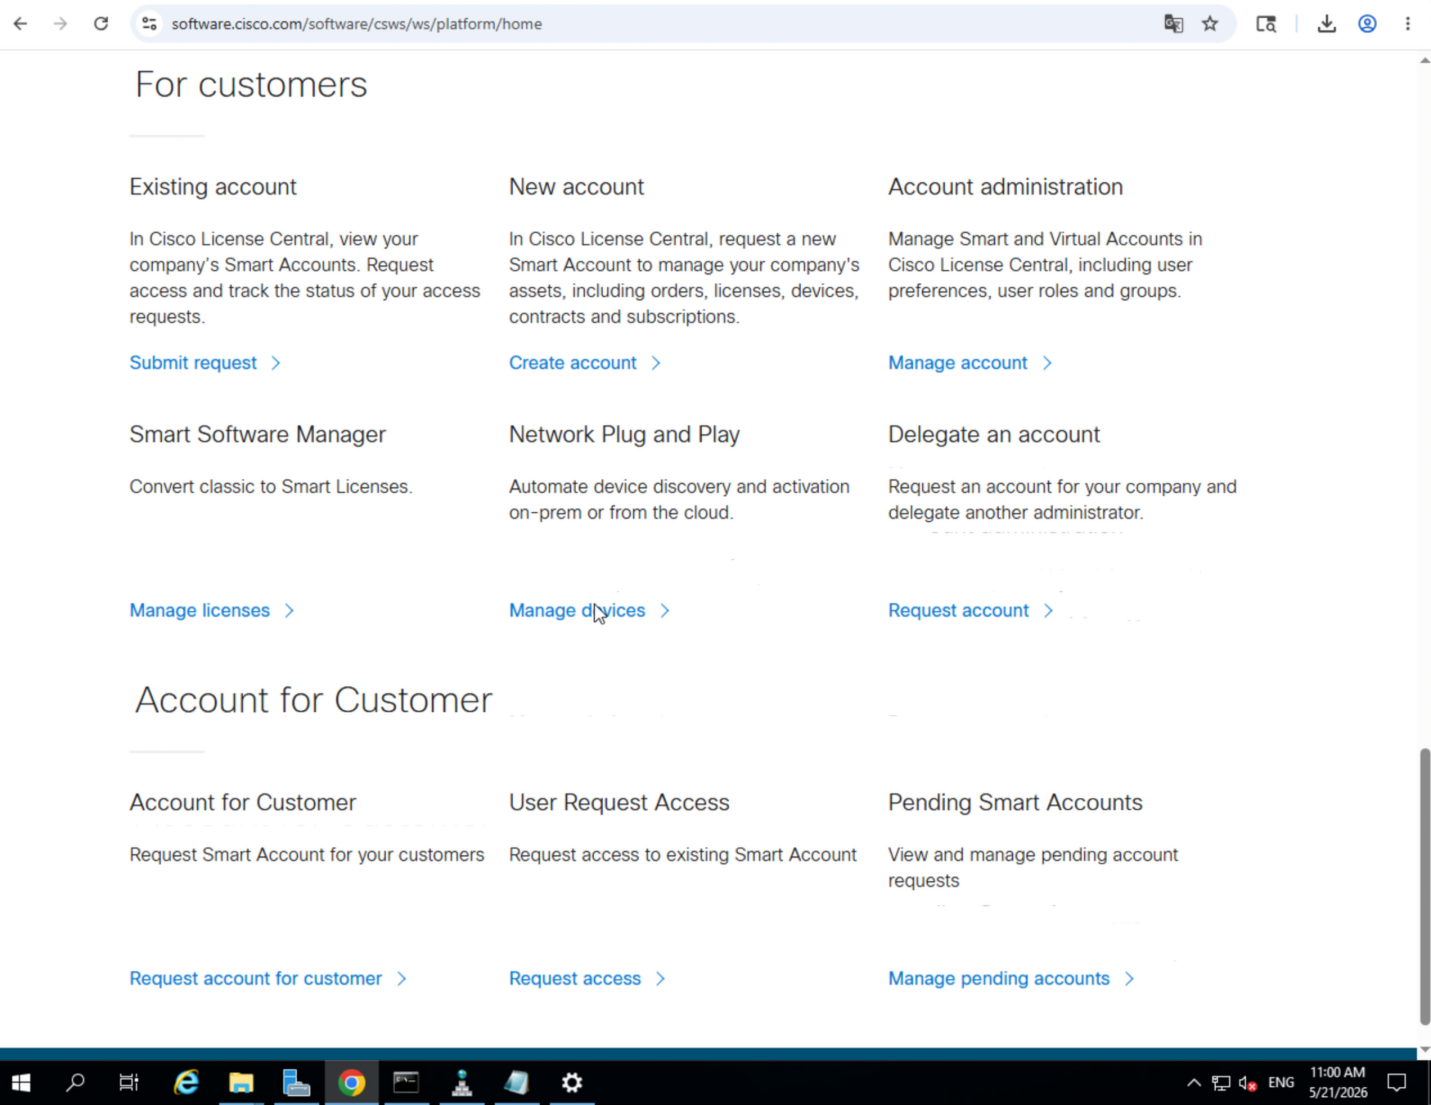Image resolution: width=1431 pixels, height=1105 pixels.
Task: Open the taskbar clock and date
Action: pyautogui.click(x=1338, y=1082)
